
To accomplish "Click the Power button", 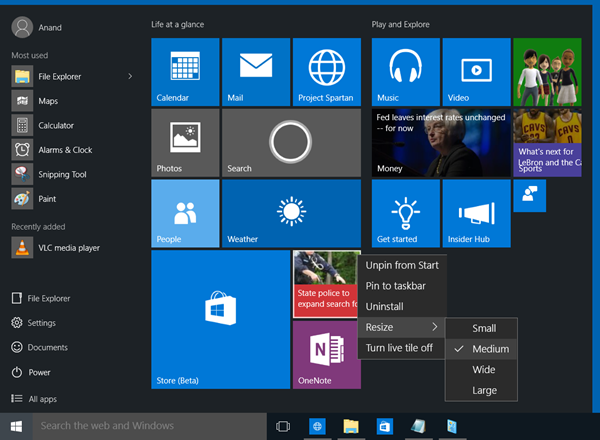I will click(x=38, y=372).
